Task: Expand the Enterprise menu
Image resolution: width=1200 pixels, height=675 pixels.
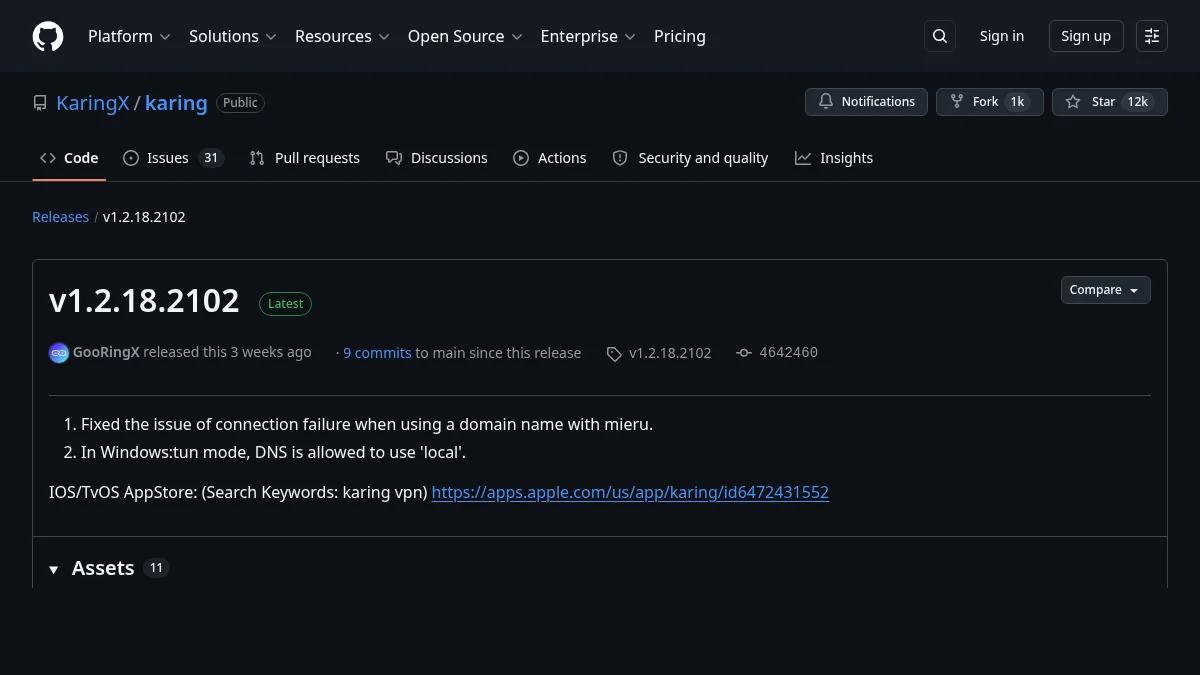Action: [x=588, y=36]
